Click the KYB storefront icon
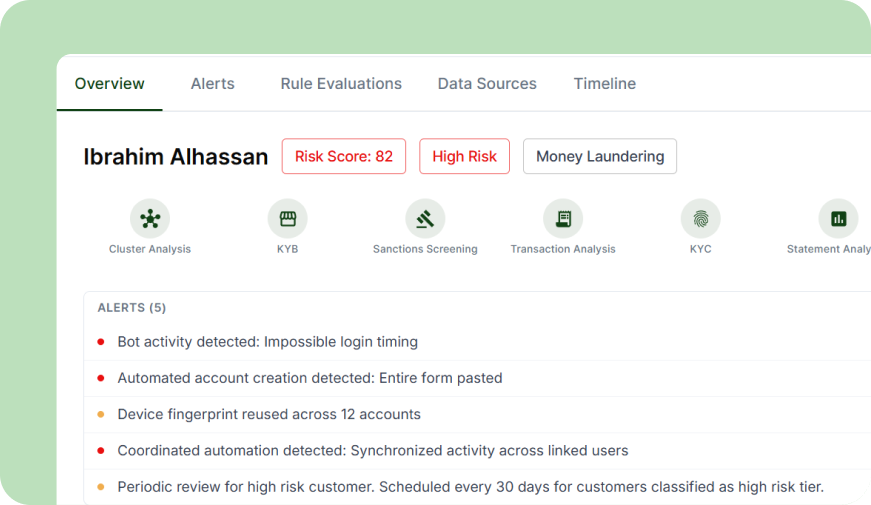This screenshot has height=505, width=871. [x=287, y=218]
